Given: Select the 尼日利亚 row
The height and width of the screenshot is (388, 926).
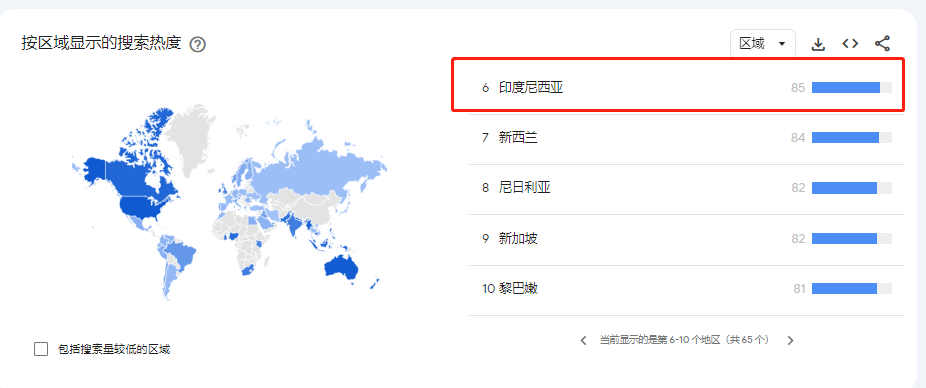Looking at the screenshot, I should tap(686, 188).
